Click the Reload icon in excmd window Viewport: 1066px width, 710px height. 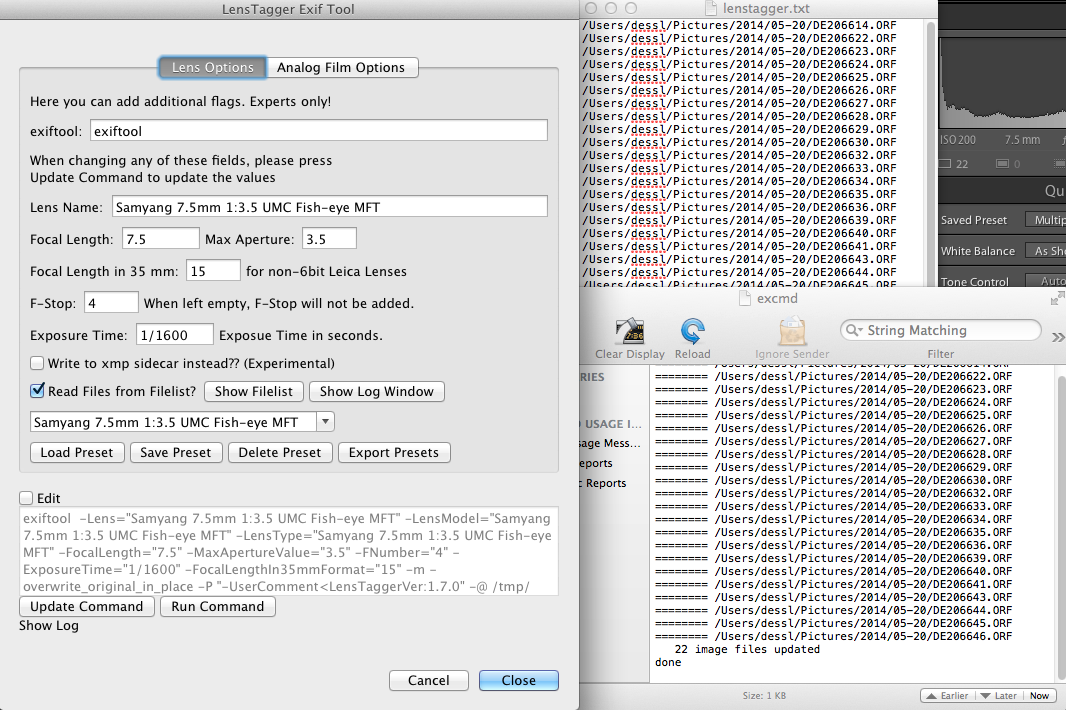click(692, 331)
